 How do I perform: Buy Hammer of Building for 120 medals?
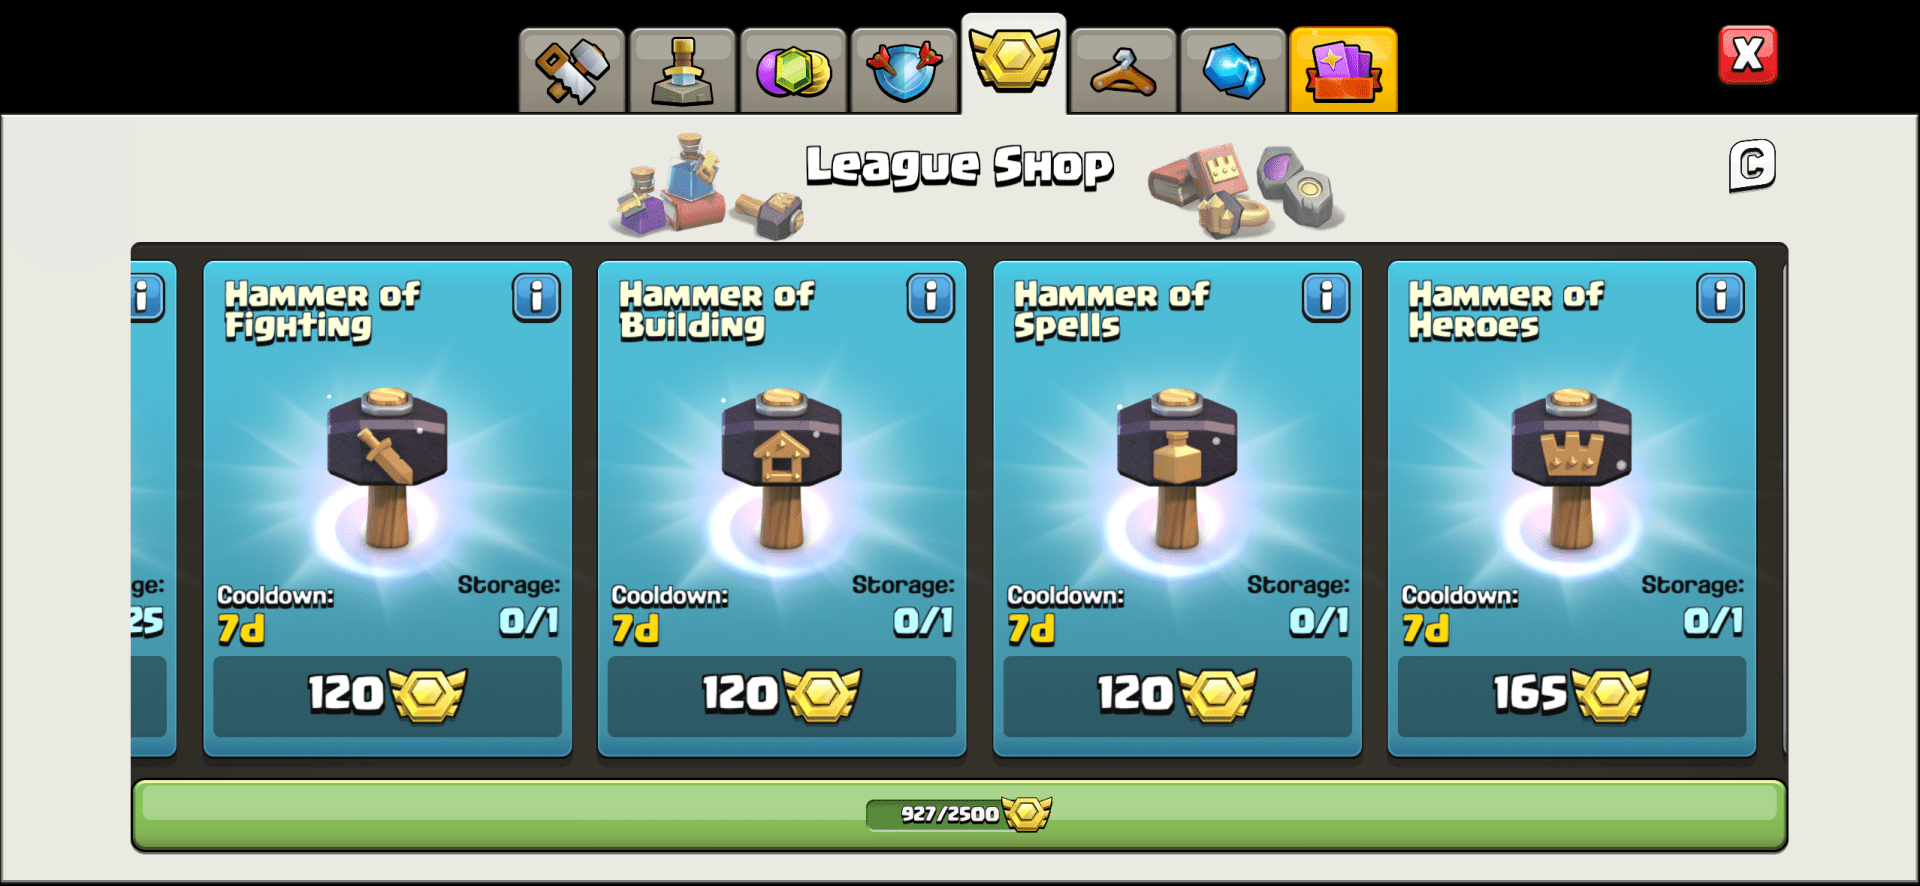782,696
